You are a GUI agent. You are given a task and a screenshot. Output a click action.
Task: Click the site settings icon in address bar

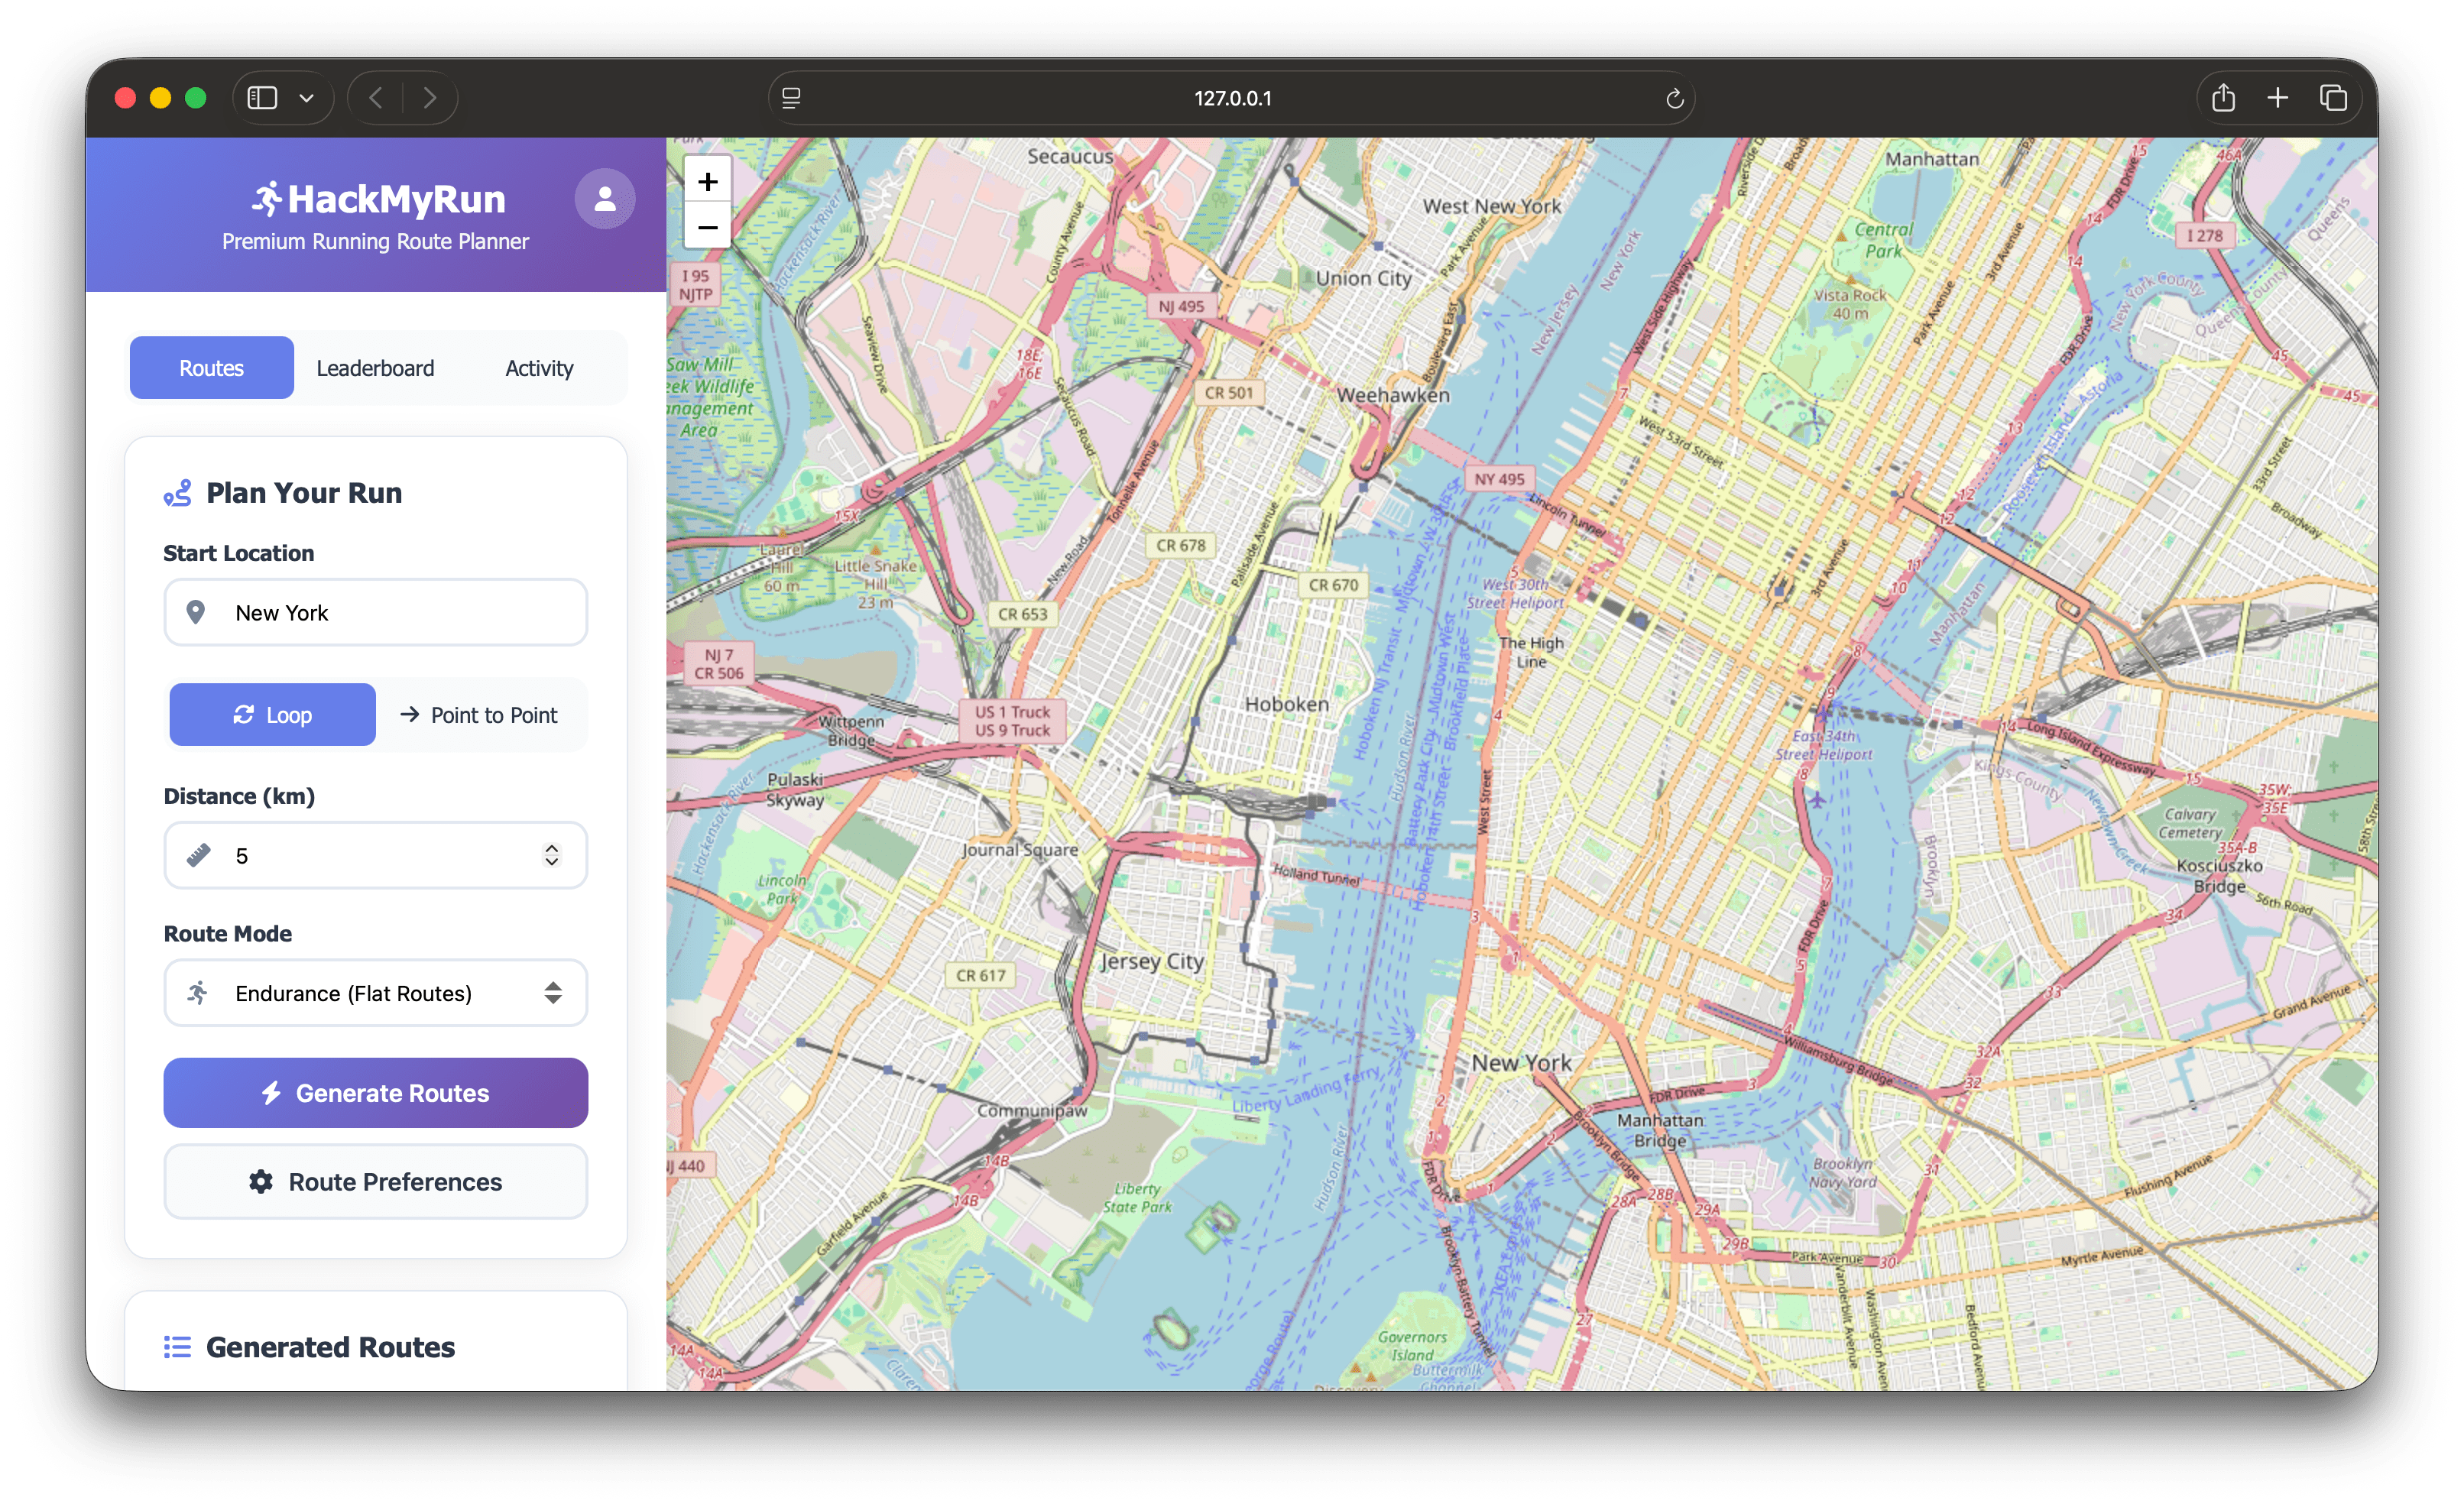(791, 98)
